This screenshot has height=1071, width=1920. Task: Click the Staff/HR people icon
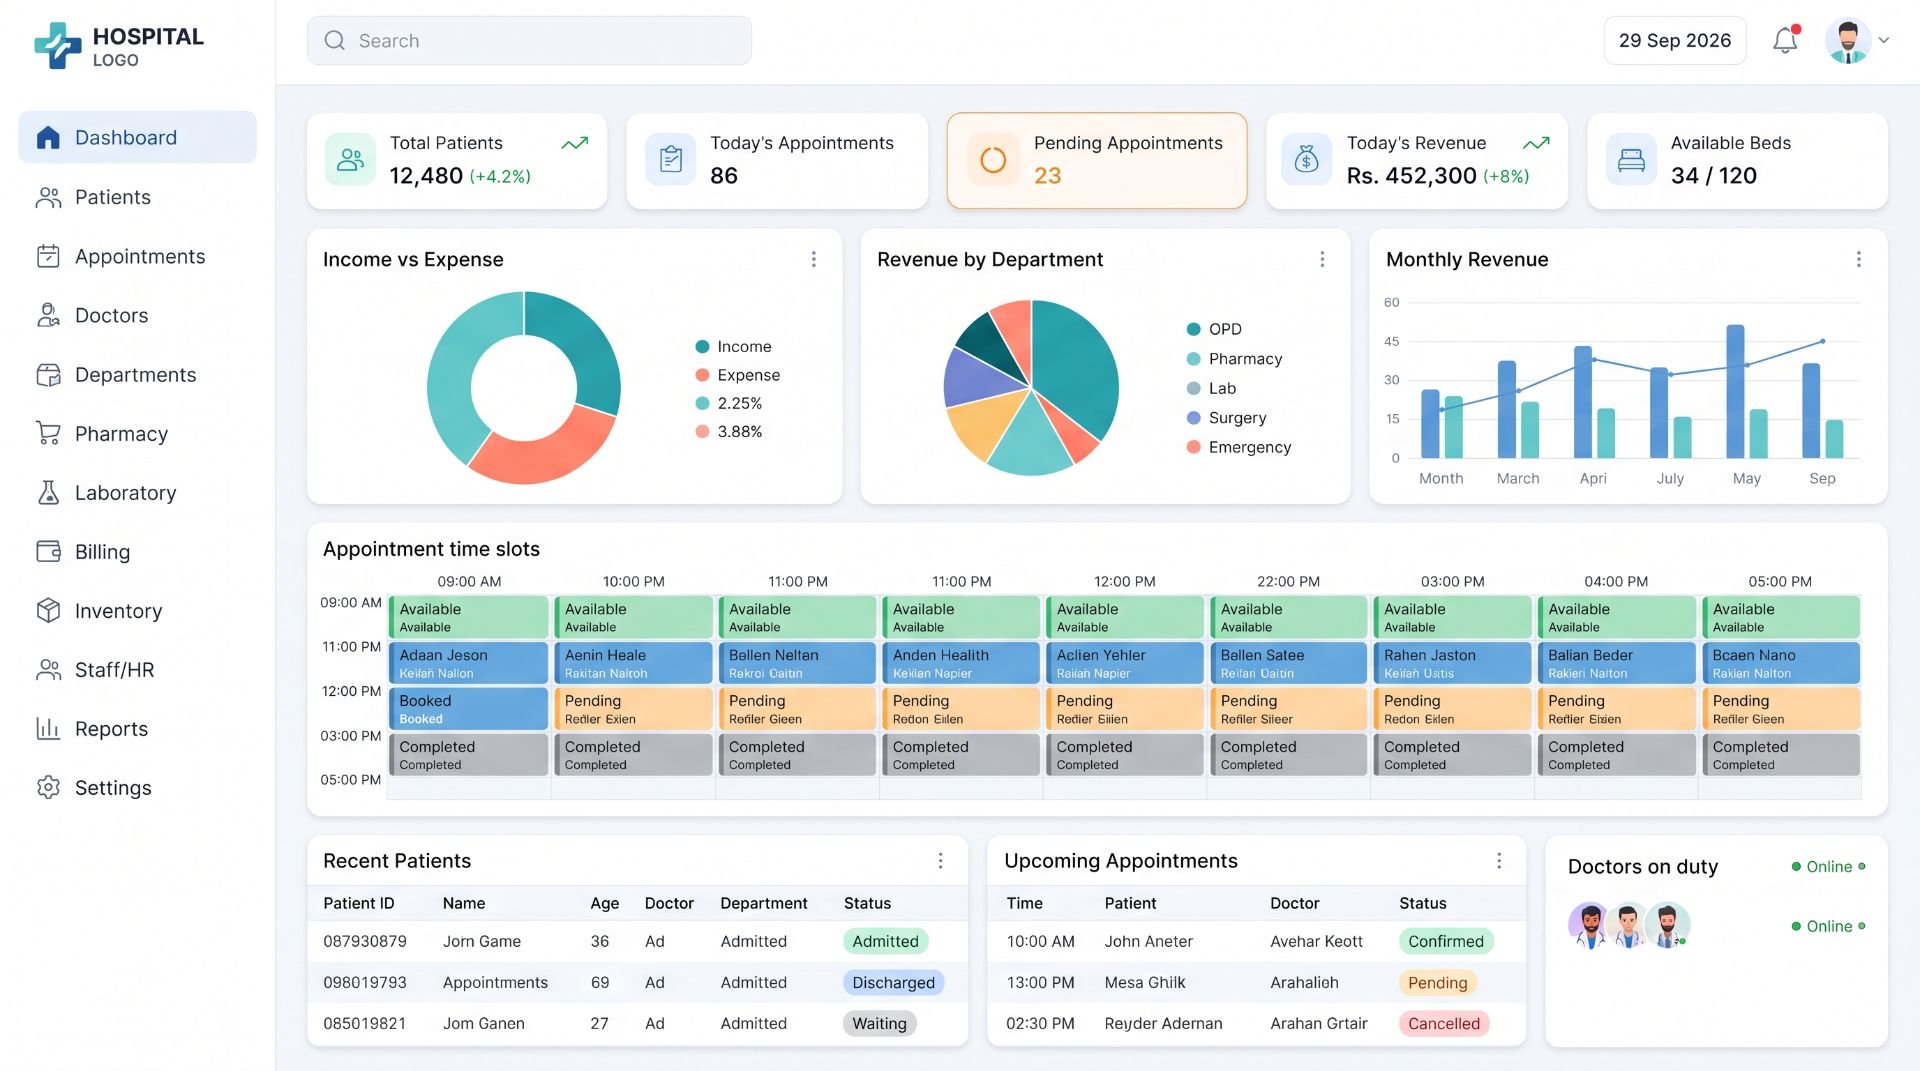pos(48,669)
